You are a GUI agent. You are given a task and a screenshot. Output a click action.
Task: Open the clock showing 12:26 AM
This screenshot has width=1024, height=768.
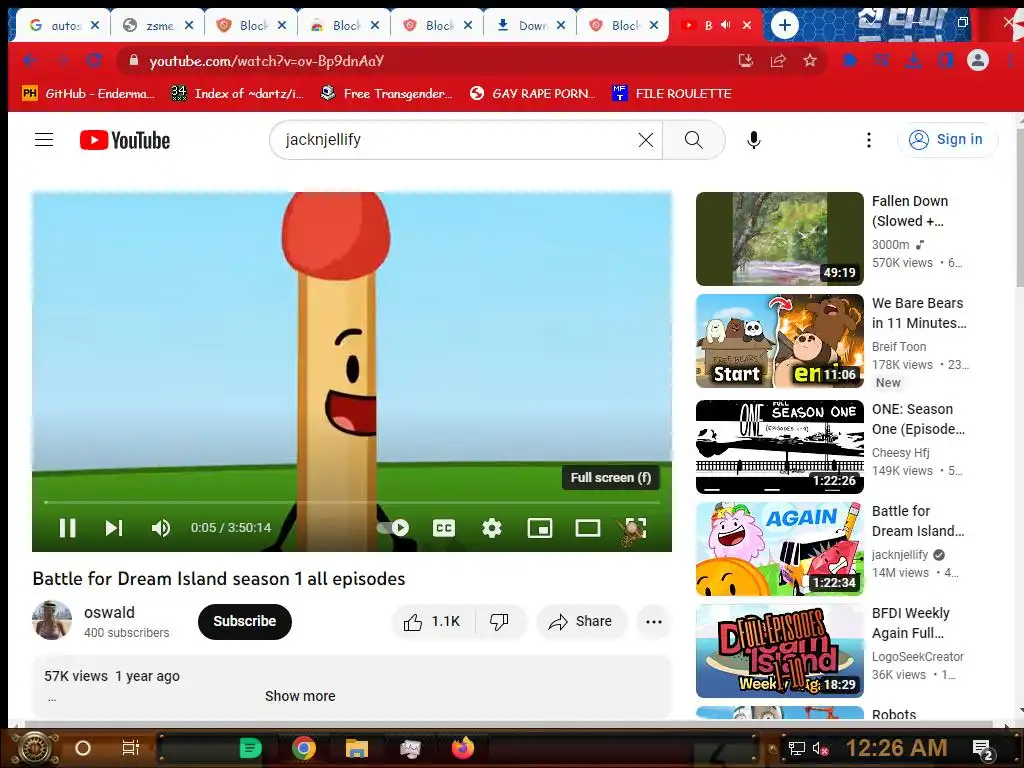[x=896, y=748]
